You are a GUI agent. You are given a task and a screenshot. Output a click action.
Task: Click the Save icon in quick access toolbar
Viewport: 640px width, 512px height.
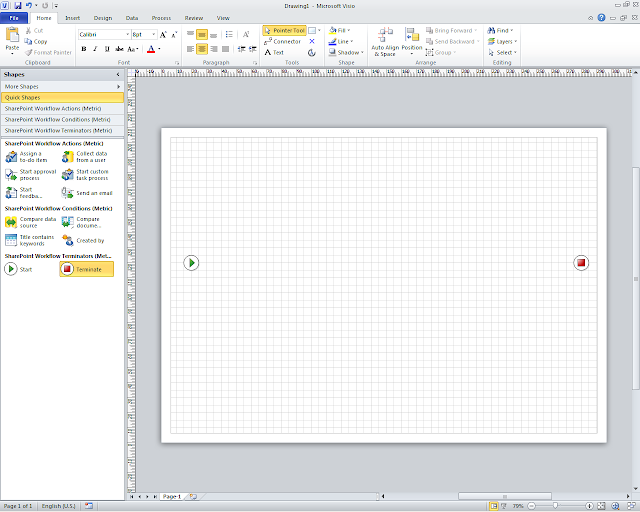click(18, 6)
